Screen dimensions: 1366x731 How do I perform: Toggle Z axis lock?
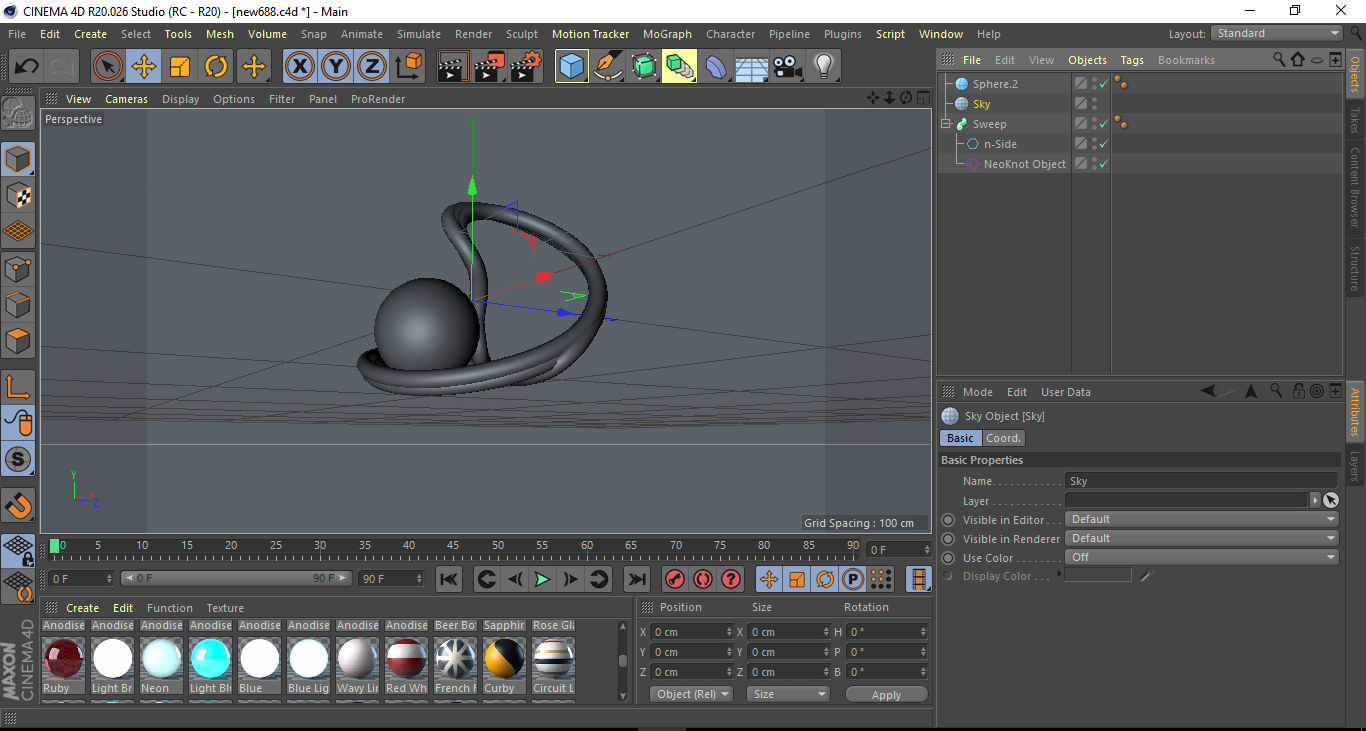coord(372,67)
